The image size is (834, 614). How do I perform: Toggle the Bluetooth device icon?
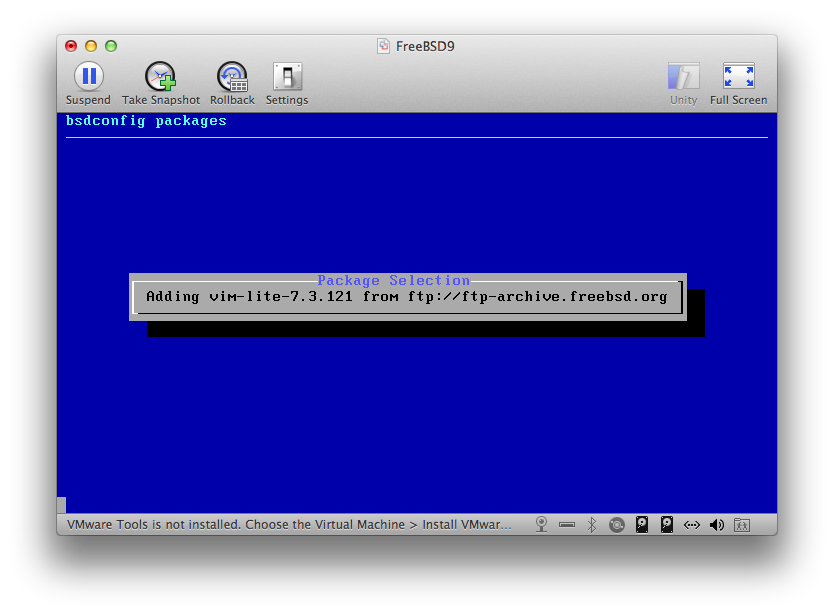591,525
